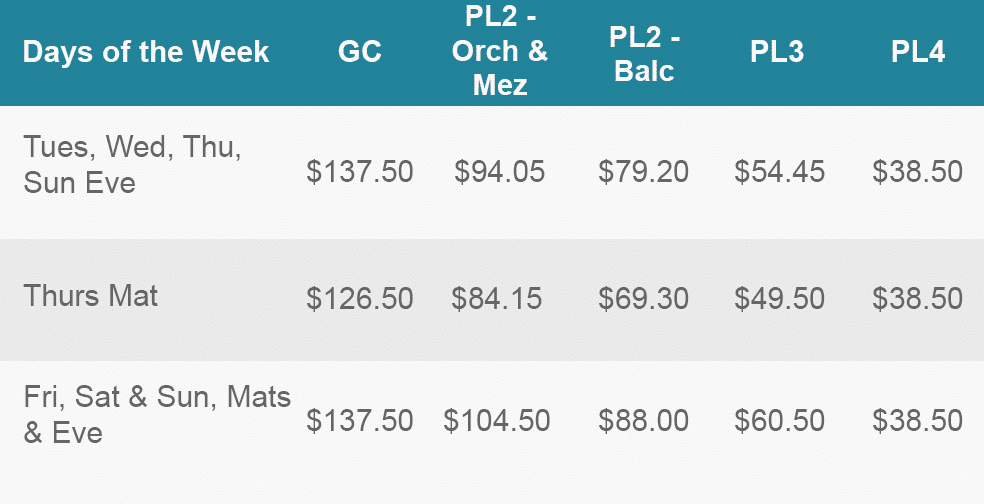Click the Tues, Wed, Thu, Sun Eve row label
Image resolution: width=984 pixels, height=504 pixels.
point(132,164)
